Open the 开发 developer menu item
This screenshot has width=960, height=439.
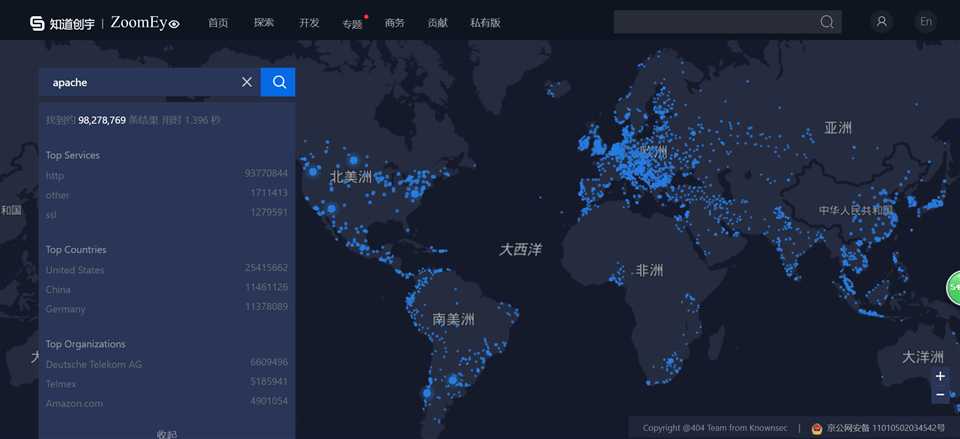309,23
